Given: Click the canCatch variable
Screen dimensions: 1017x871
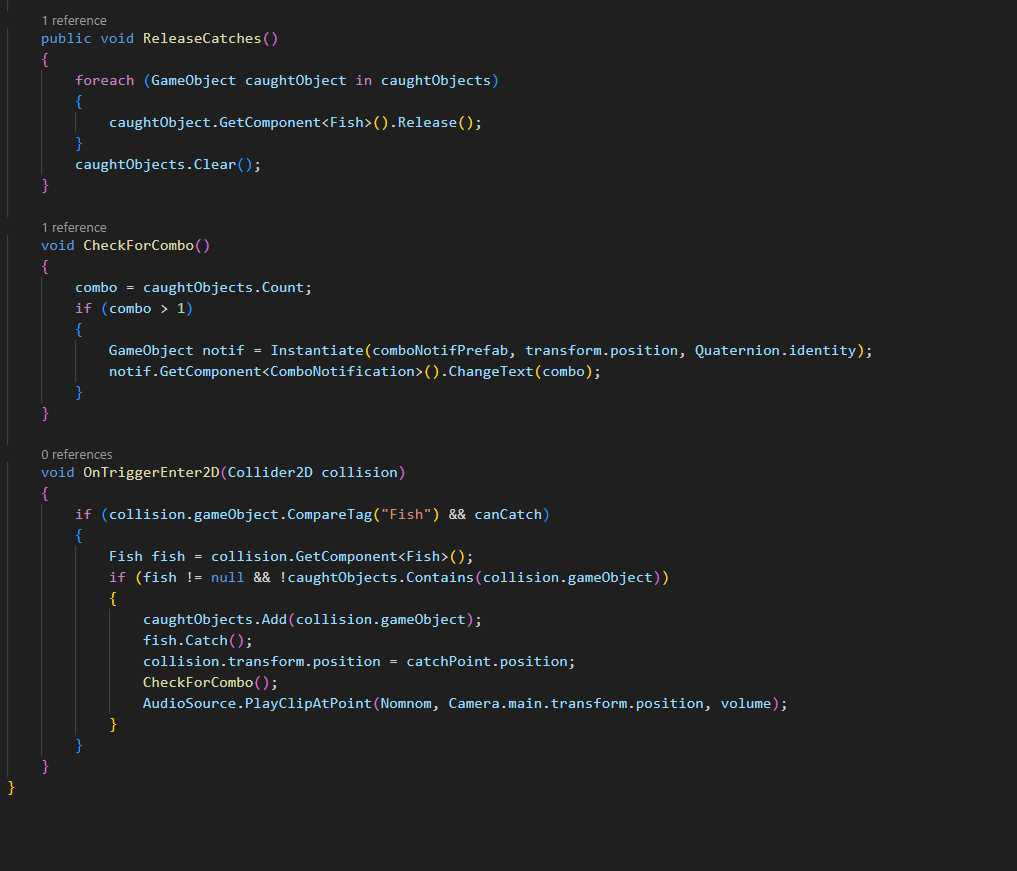Looking at the screenshot, I should point(508,515).
